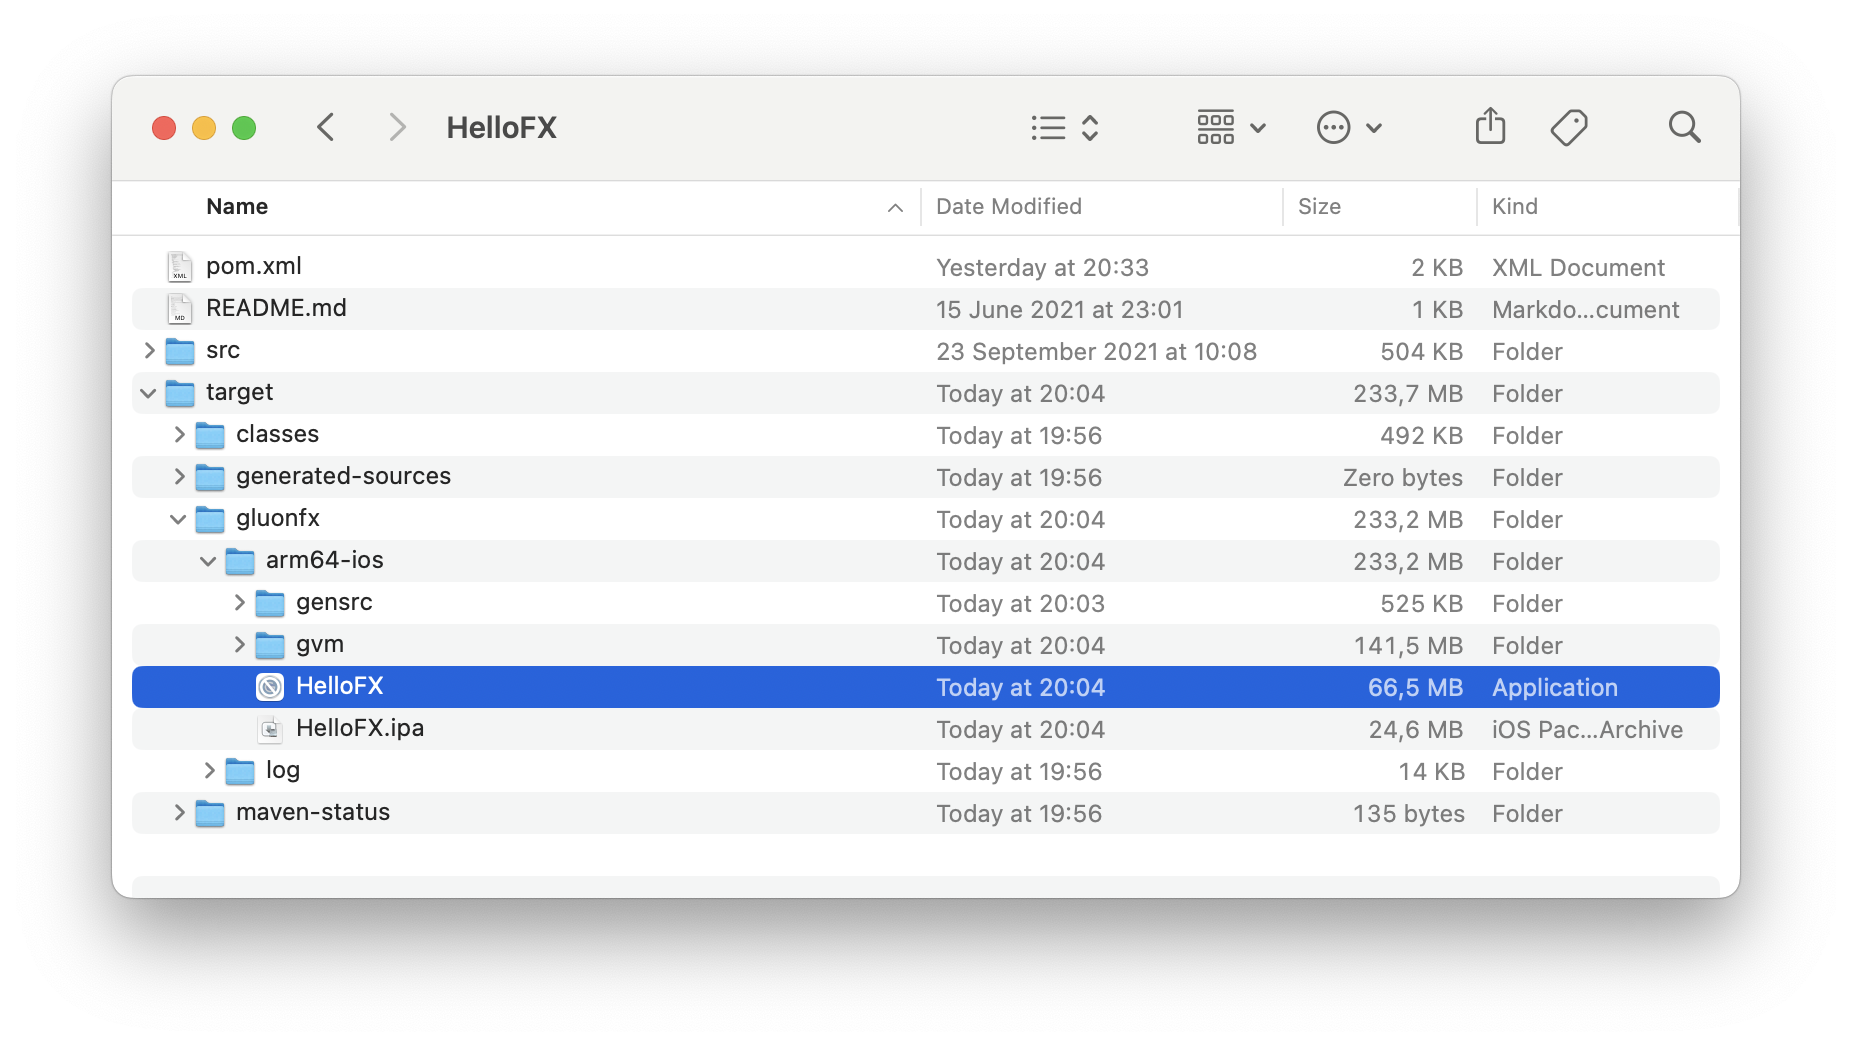This screenshot has width=1852, height=1046.
Task: Click the classes folder icon
Action: (x=210, y=435)
